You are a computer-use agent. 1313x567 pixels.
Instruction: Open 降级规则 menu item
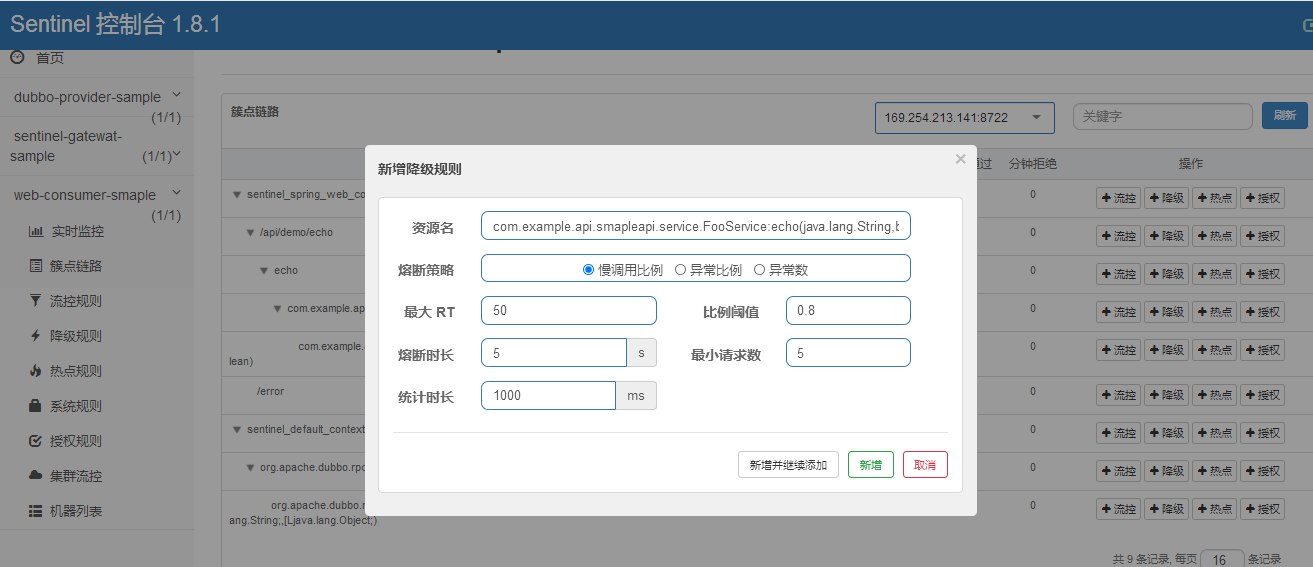[x=76, y=336]
